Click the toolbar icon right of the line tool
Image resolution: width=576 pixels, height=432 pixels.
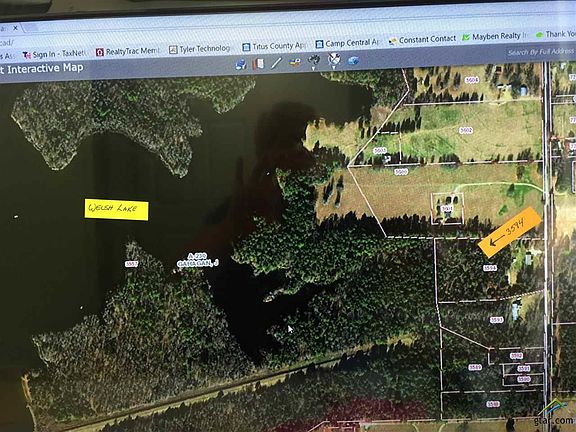pos(295,62)
